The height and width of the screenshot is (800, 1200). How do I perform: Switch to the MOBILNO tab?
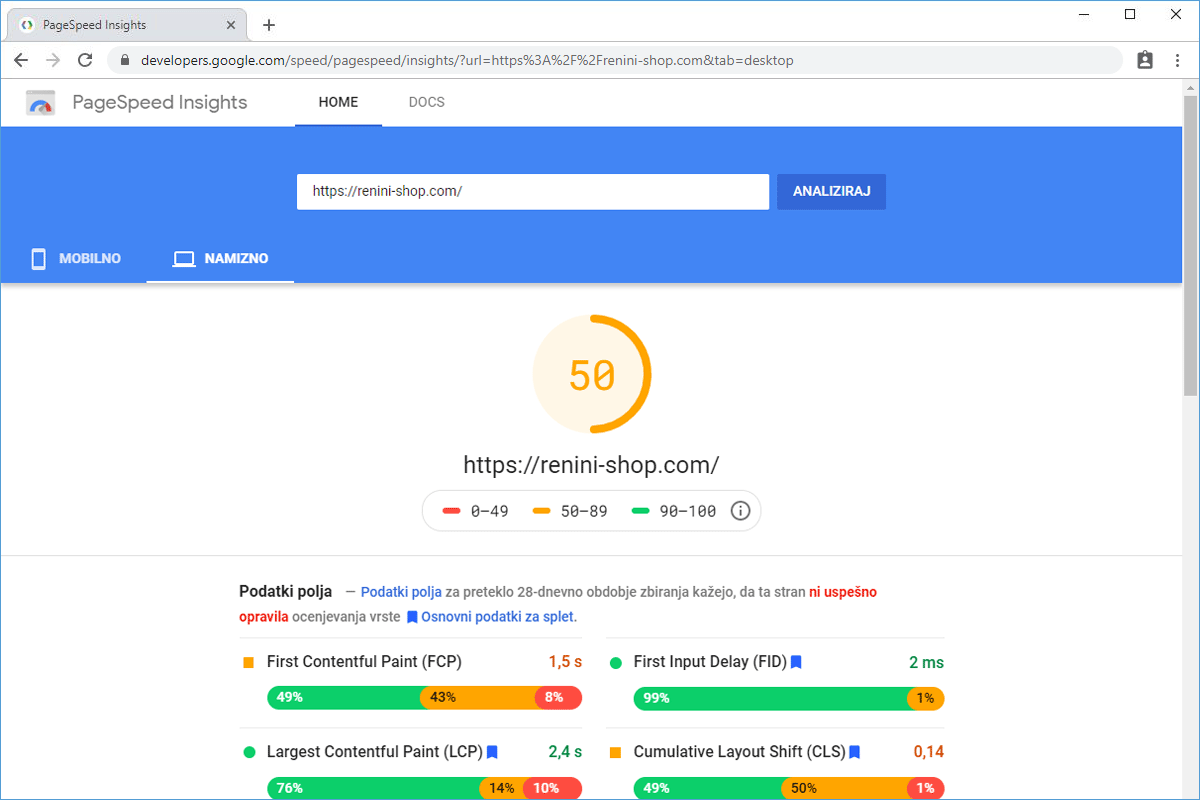tap(76, 259)
